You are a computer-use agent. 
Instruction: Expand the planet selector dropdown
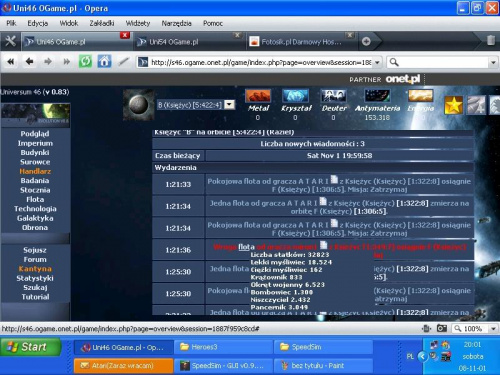(x=229, y=105)
